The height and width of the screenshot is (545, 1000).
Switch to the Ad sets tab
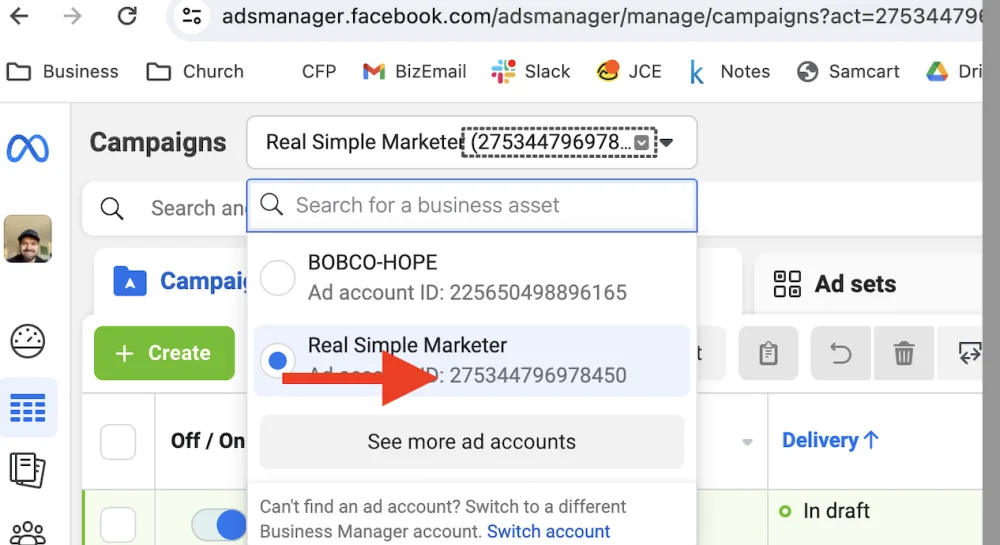(835, 284)
